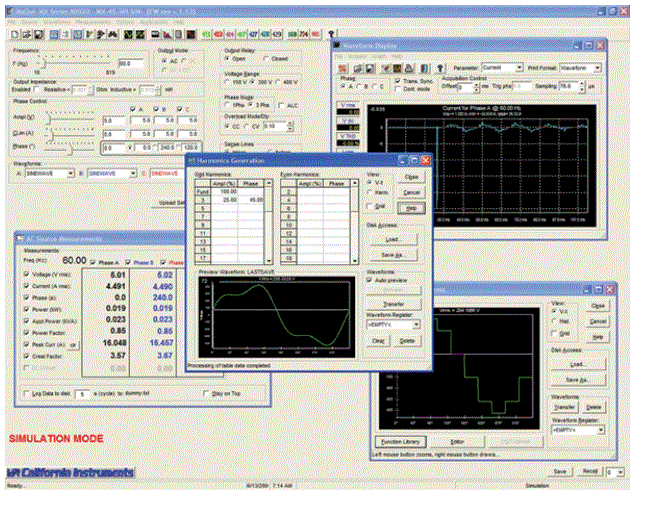Click the Phase slider thumb in Phase Control

[x=70, y=149]
